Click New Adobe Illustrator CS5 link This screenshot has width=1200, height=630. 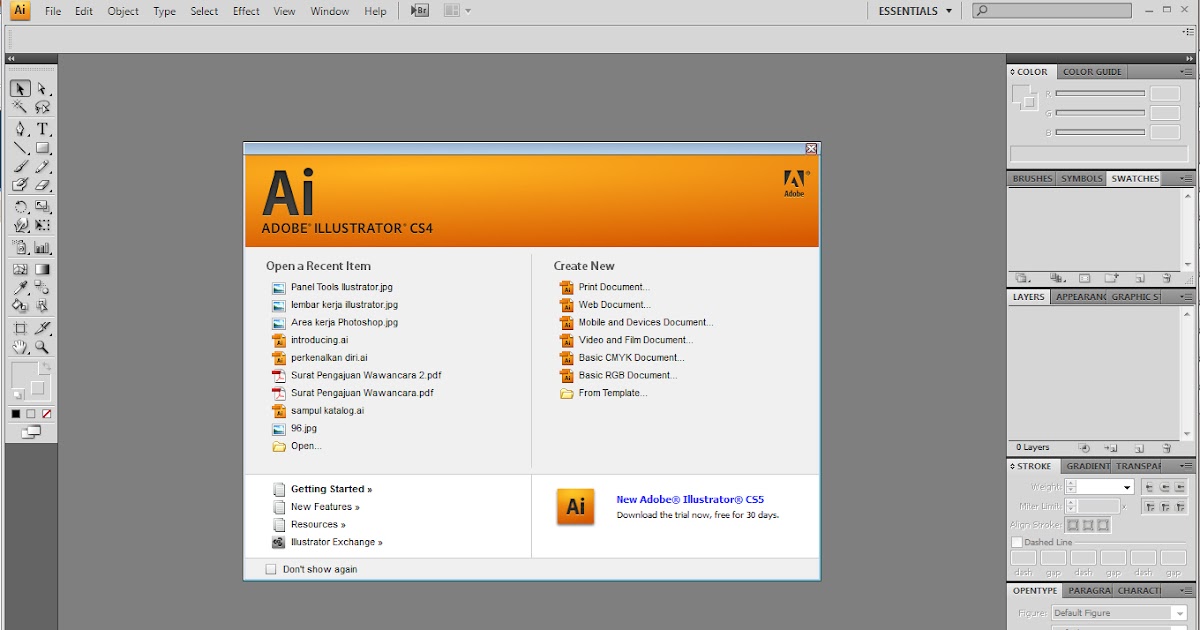click(x=690, y=499)
